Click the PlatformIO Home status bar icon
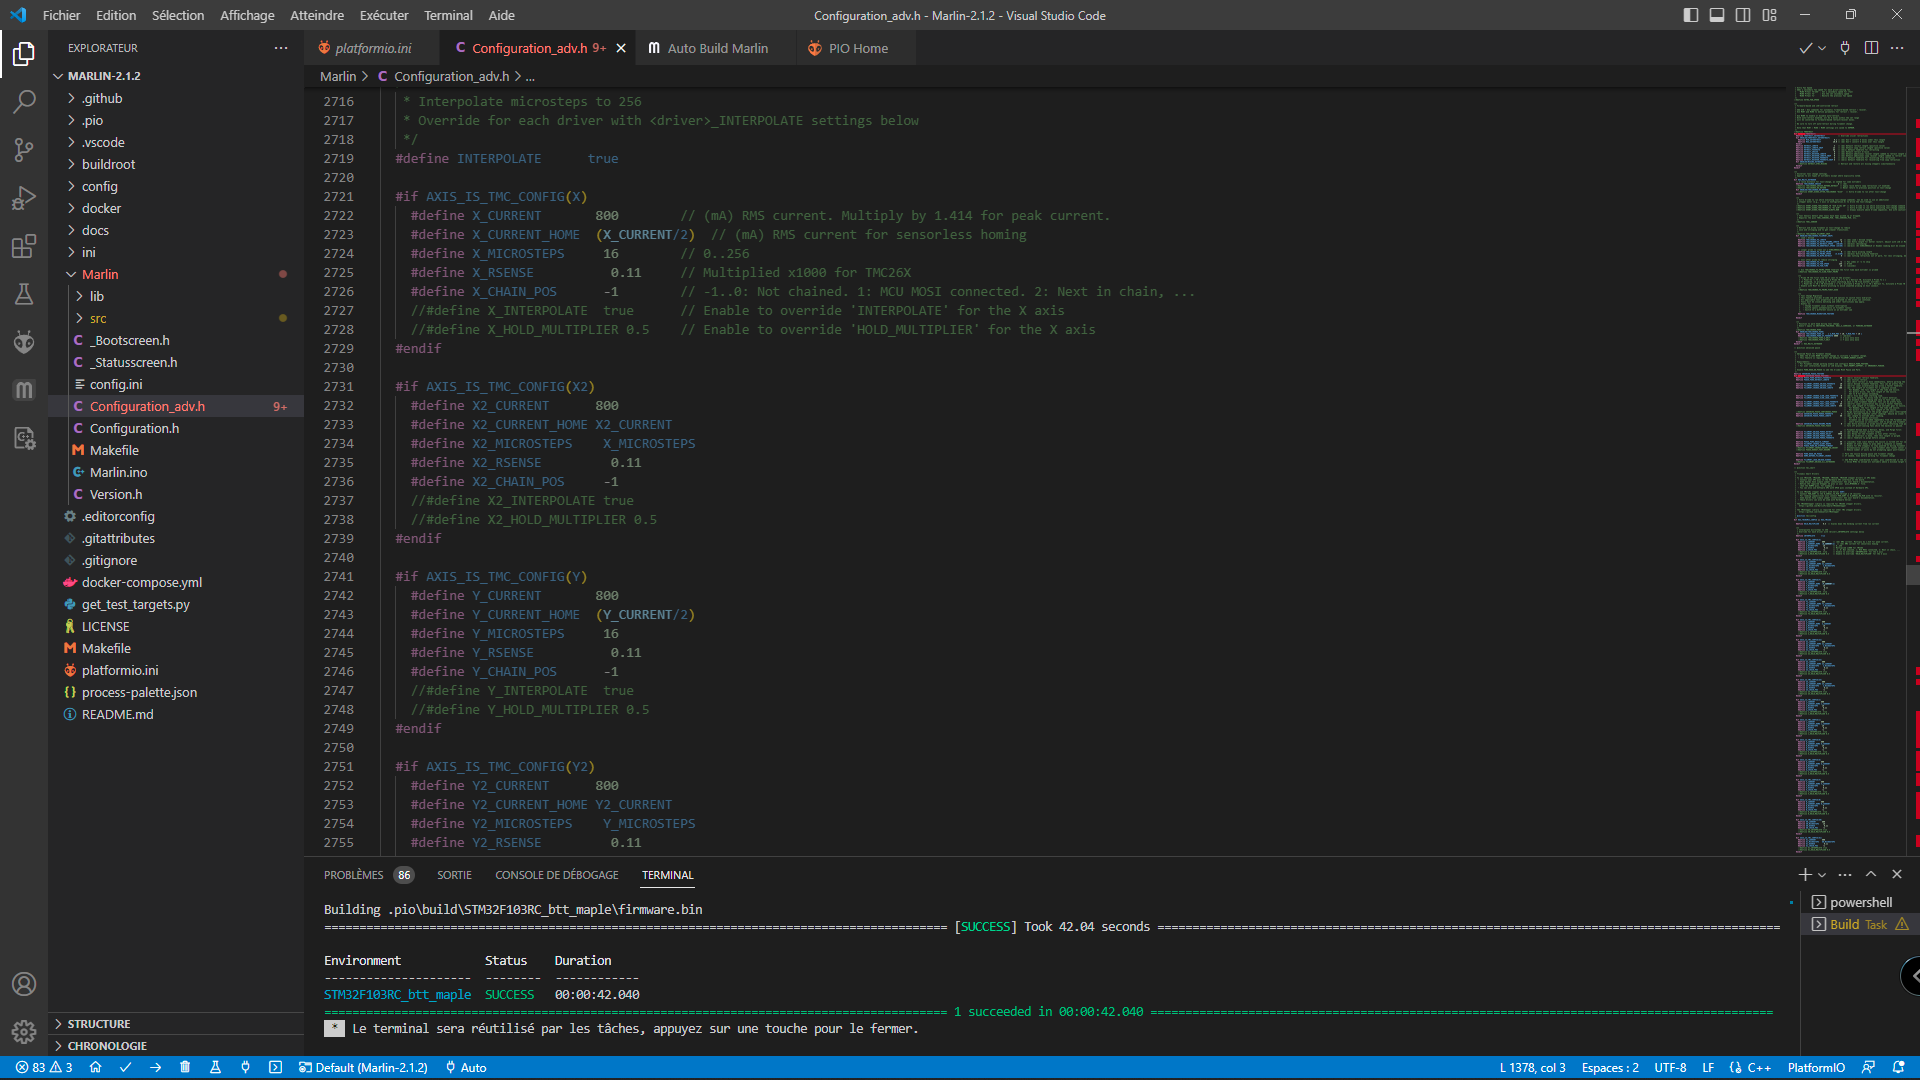Screen dimensions: 1920x1080 point(95,1068)
